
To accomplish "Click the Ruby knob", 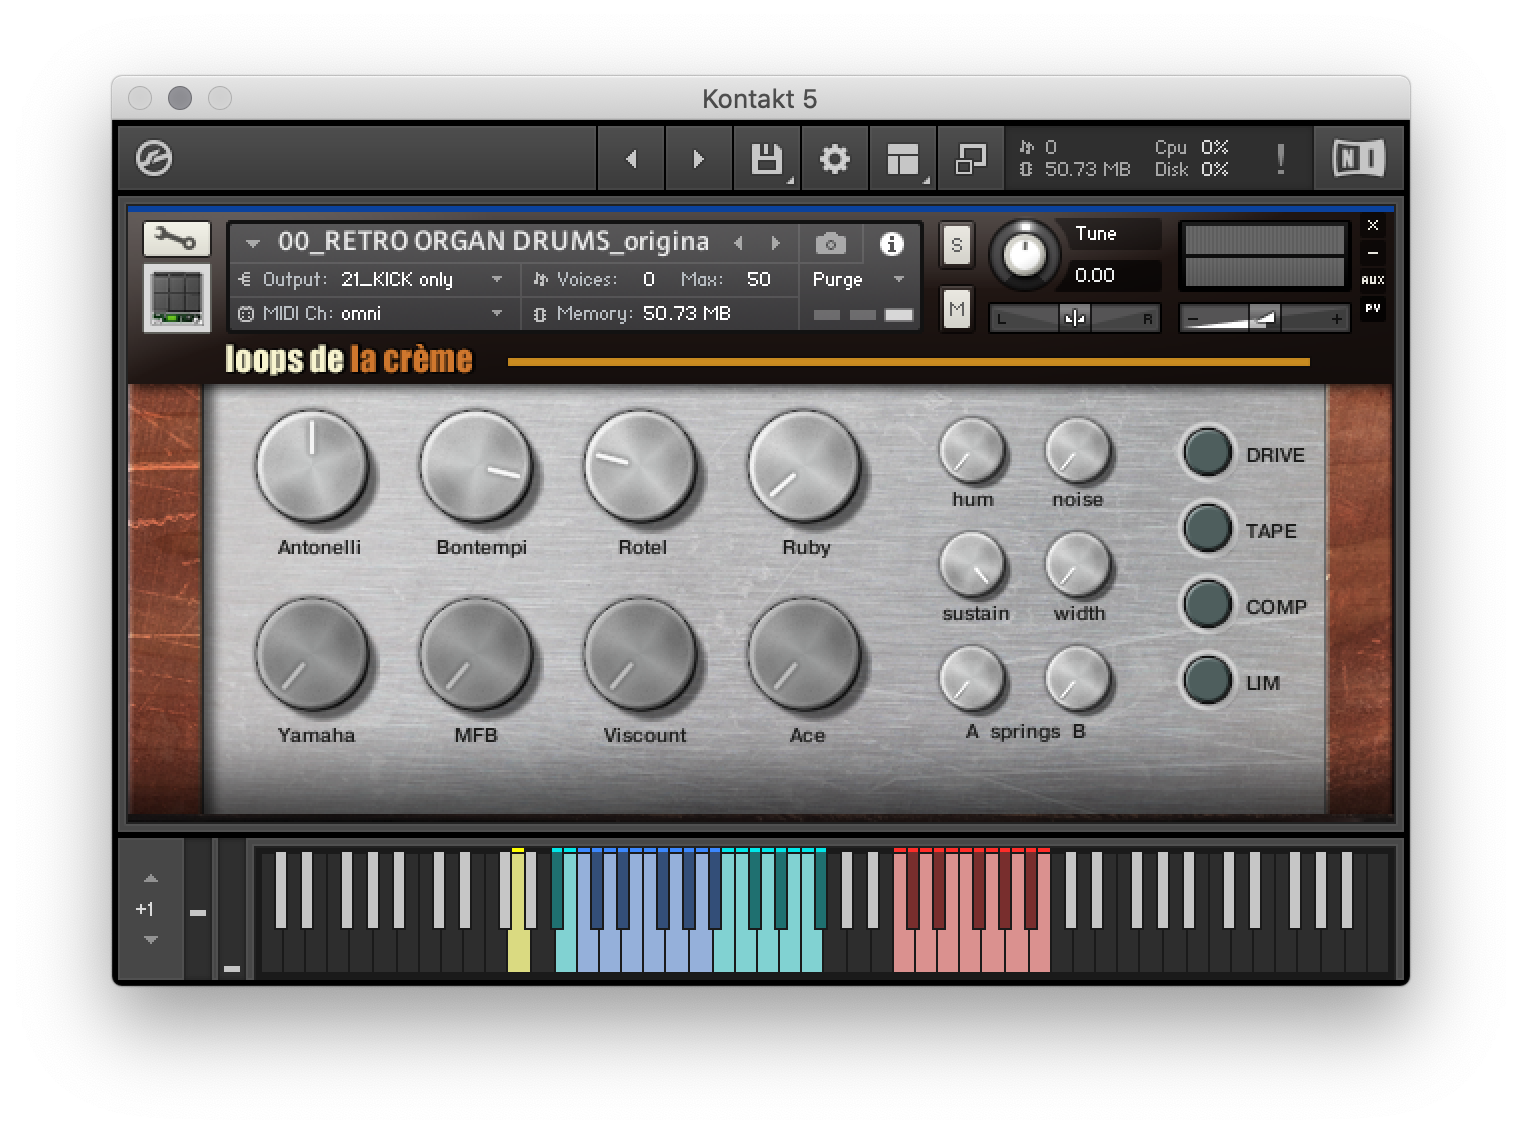I will 804,467.
